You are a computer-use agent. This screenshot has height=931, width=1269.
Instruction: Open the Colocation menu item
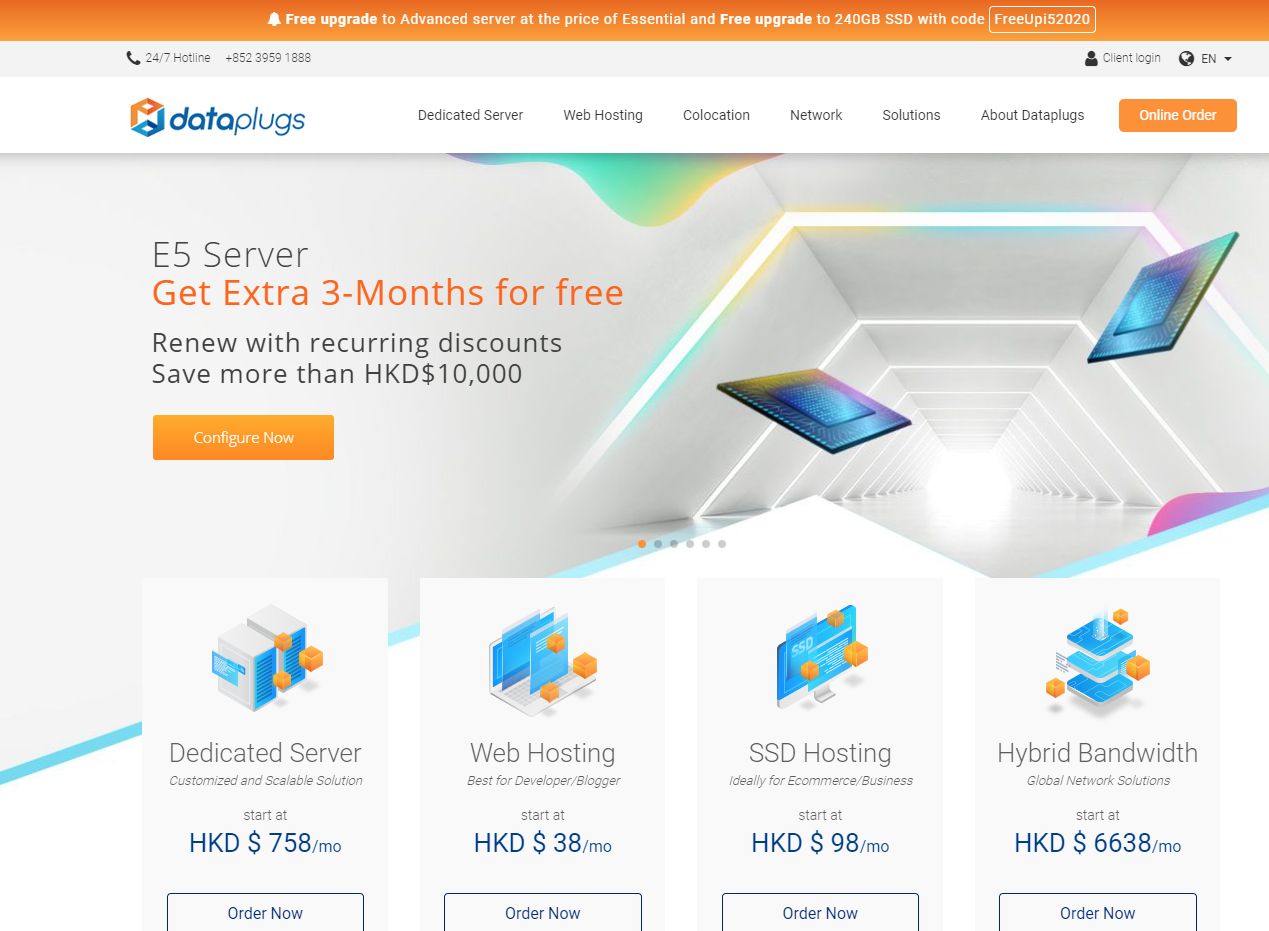[716, 115]
